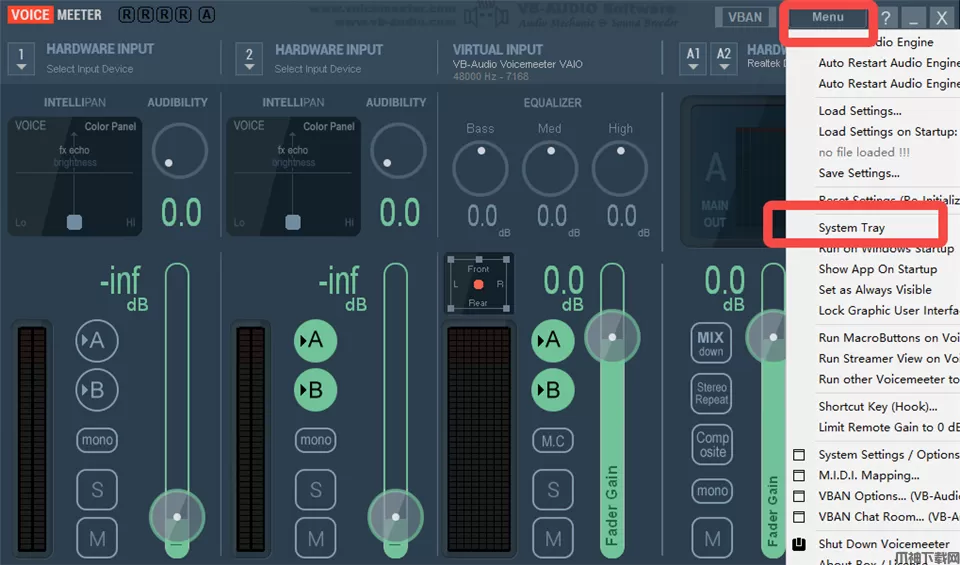Click the Virtual Input Fader Gain slider knob
The image size is (960, 565).
[612, 335]
